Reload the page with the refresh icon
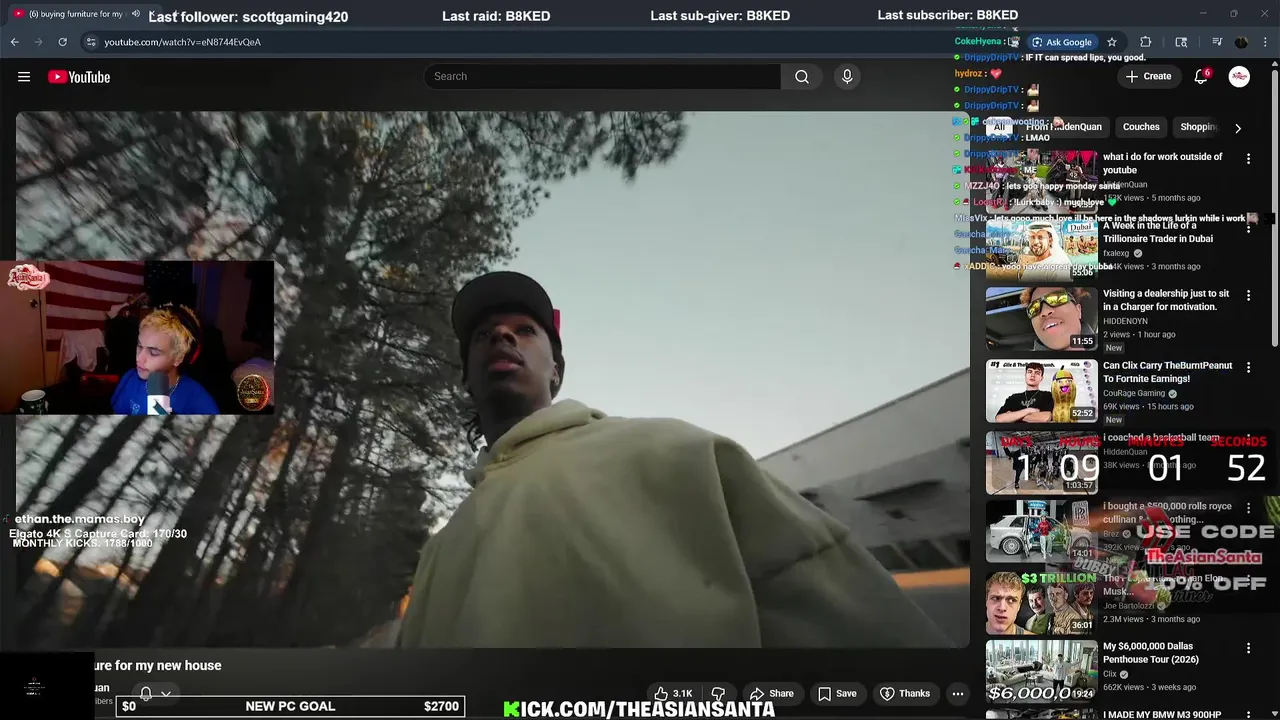The width and height of the screenshot is (1280, 720). tap(62, 42)
